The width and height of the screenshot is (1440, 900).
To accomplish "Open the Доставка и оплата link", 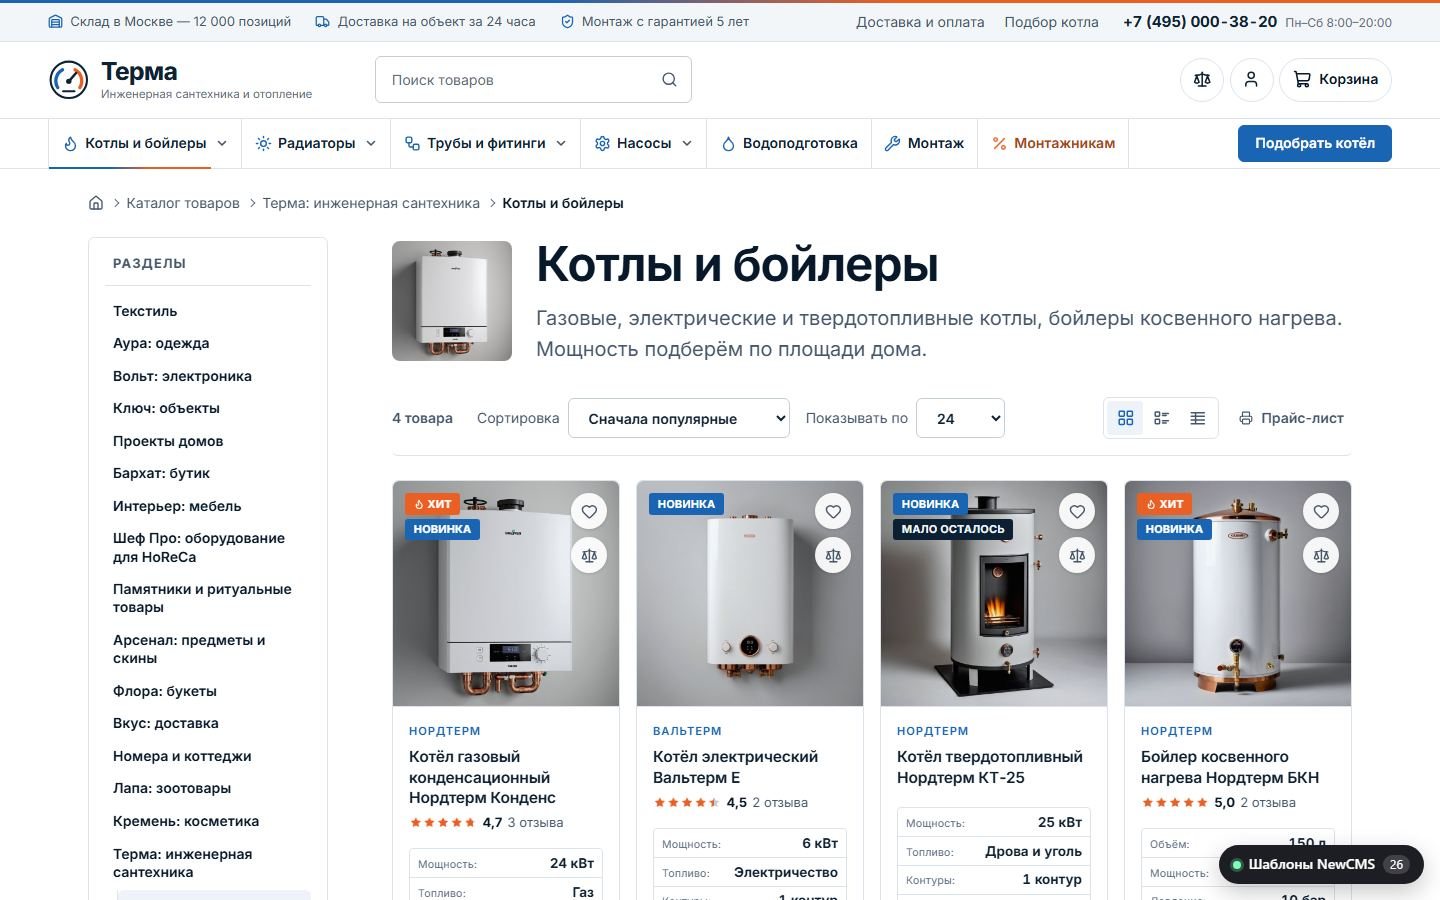I will point(920,22).
